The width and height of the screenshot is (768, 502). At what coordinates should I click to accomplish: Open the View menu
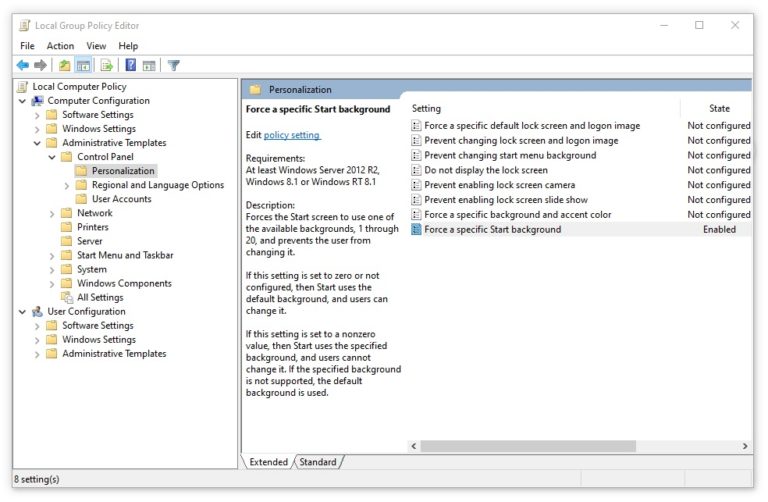pyautogui.click(x=96, y=46)
